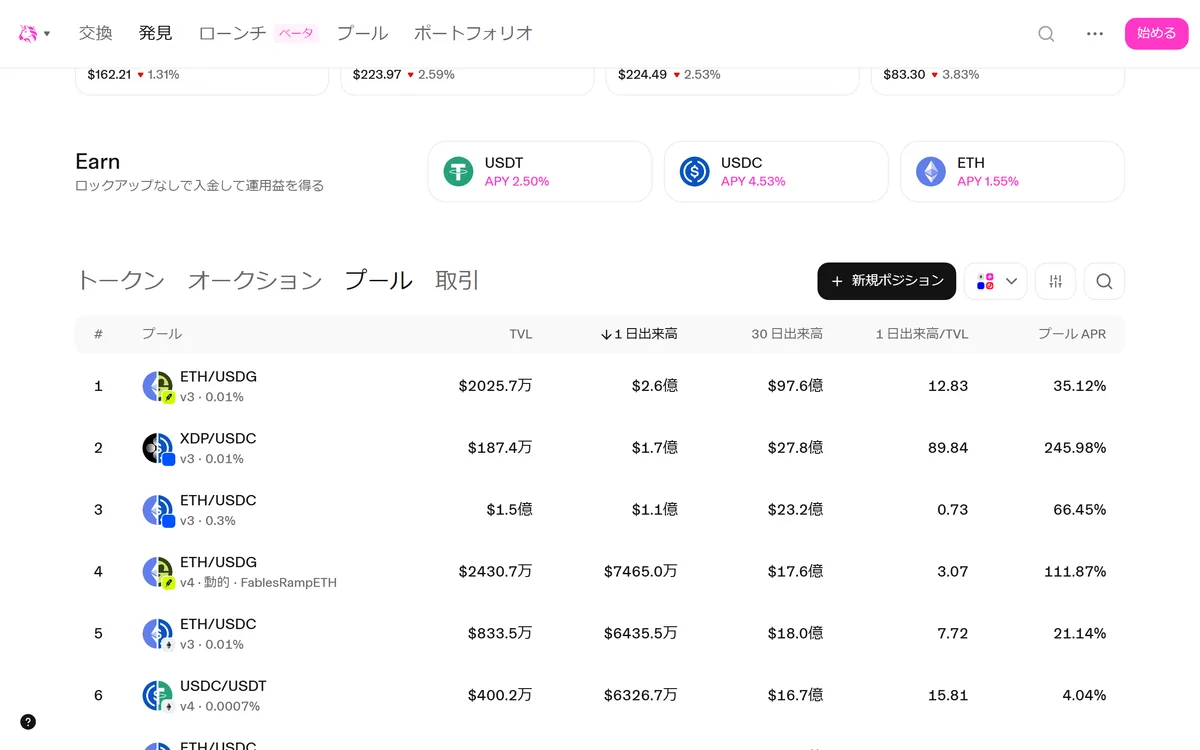
Task: Click the ベータ badge
Action: pos(296,34)
